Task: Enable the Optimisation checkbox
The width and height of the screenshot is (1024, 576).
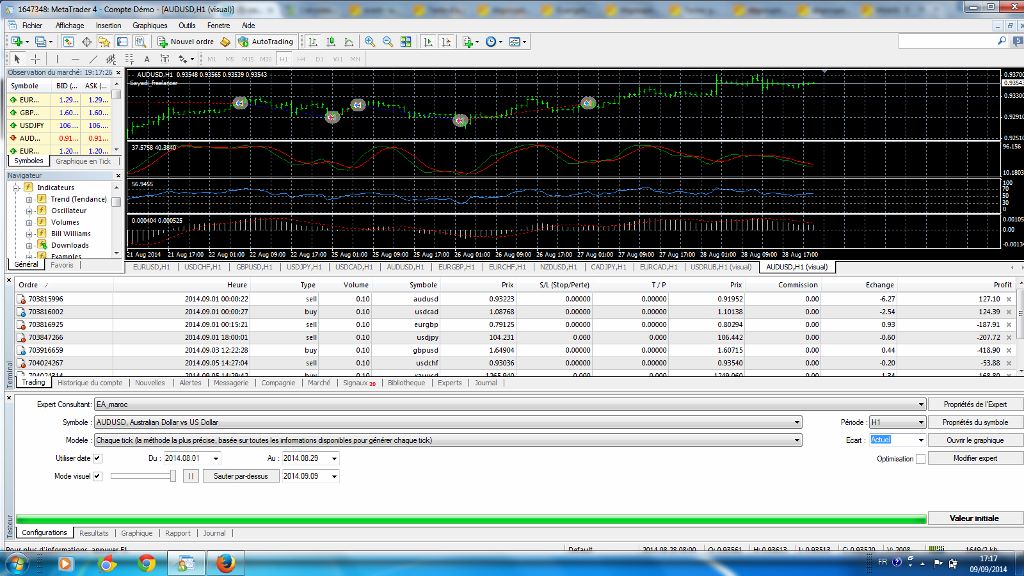Action: [x=920, y=458]
